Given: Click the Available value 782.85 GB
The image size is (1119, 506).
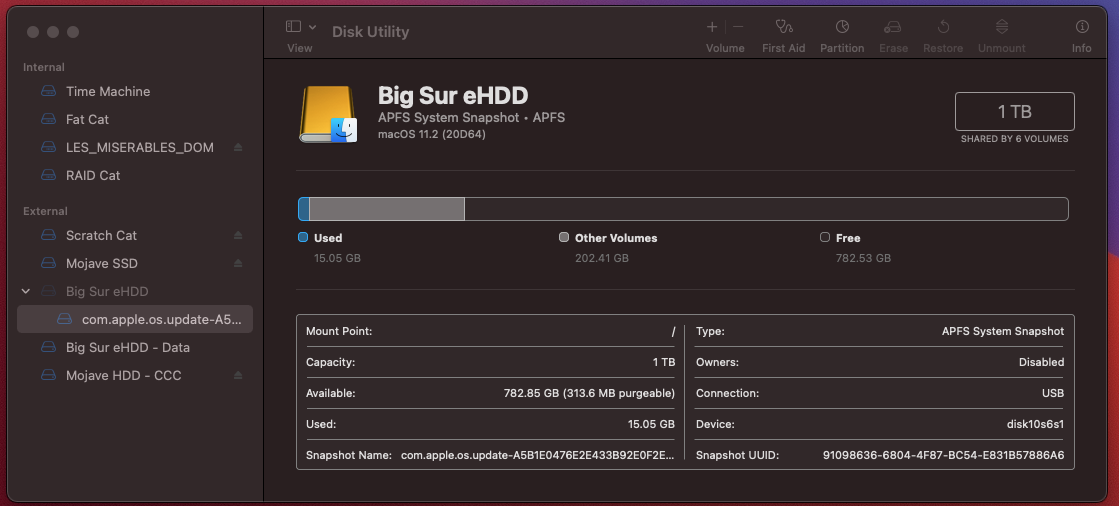Looking at the screenshot, I should 589,393.
